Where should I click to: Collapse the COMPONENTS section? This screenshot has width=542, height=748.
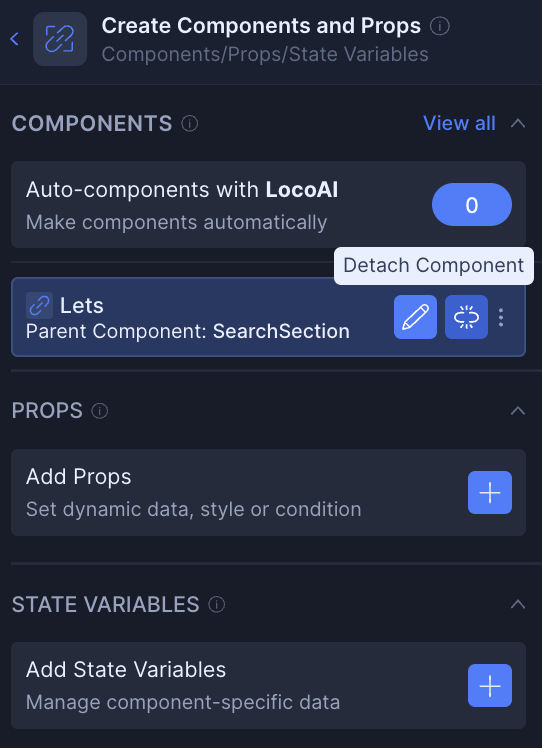[x=518, y=124]
